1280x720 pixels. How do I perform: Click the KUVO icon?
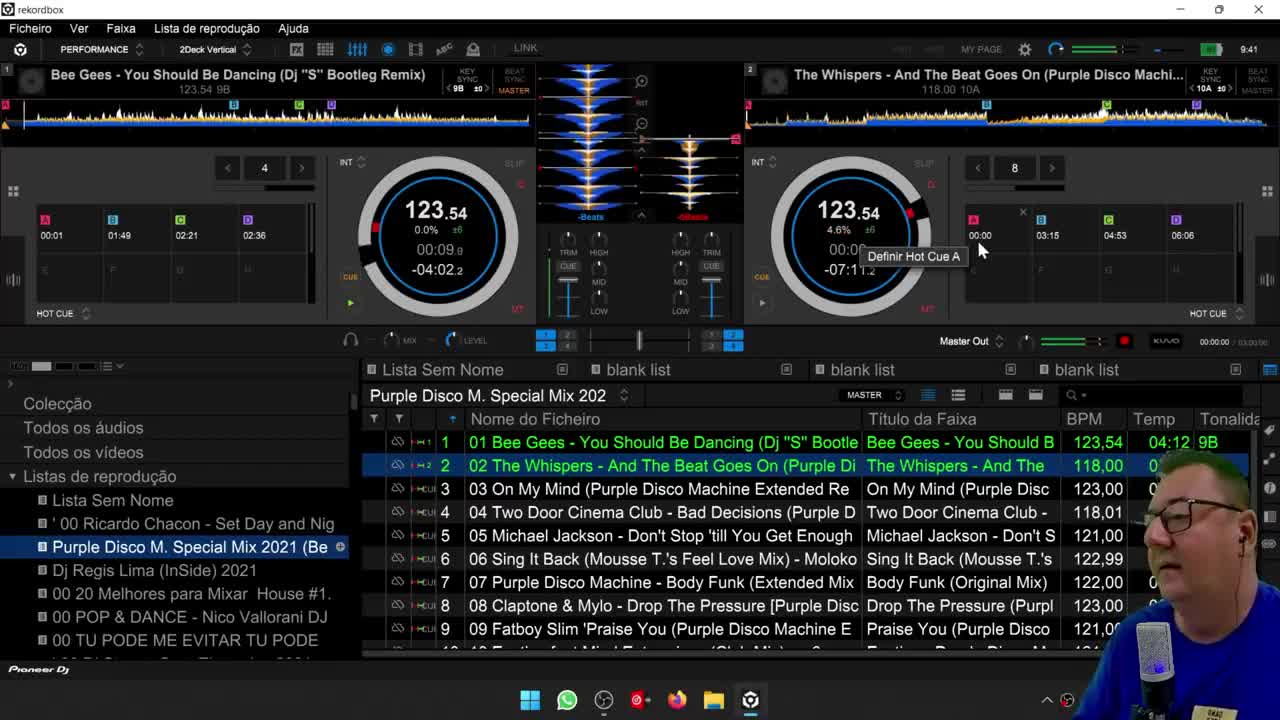pos(1166,341)
